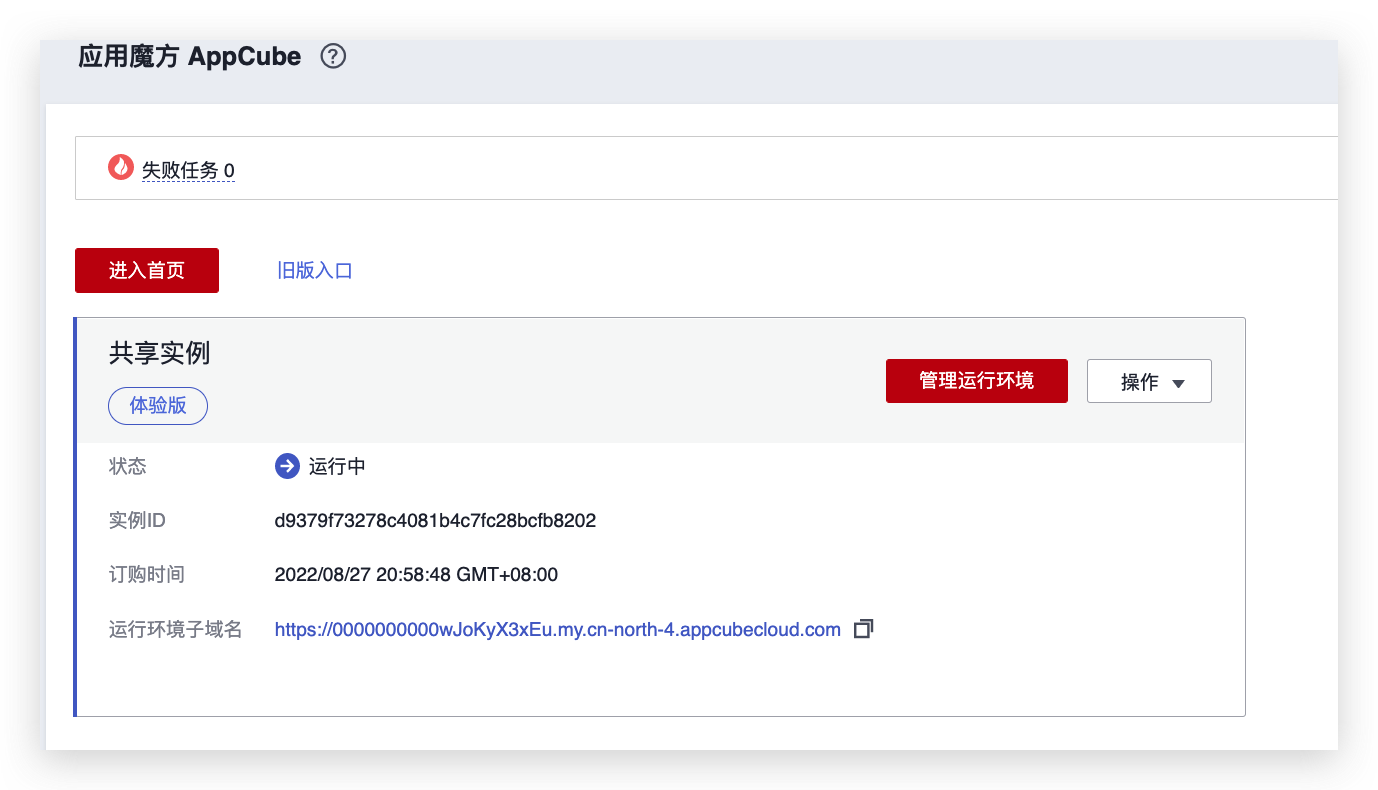Click the order time 2022/08/27 20:58:48 GMT+08:00

point(416,575)
